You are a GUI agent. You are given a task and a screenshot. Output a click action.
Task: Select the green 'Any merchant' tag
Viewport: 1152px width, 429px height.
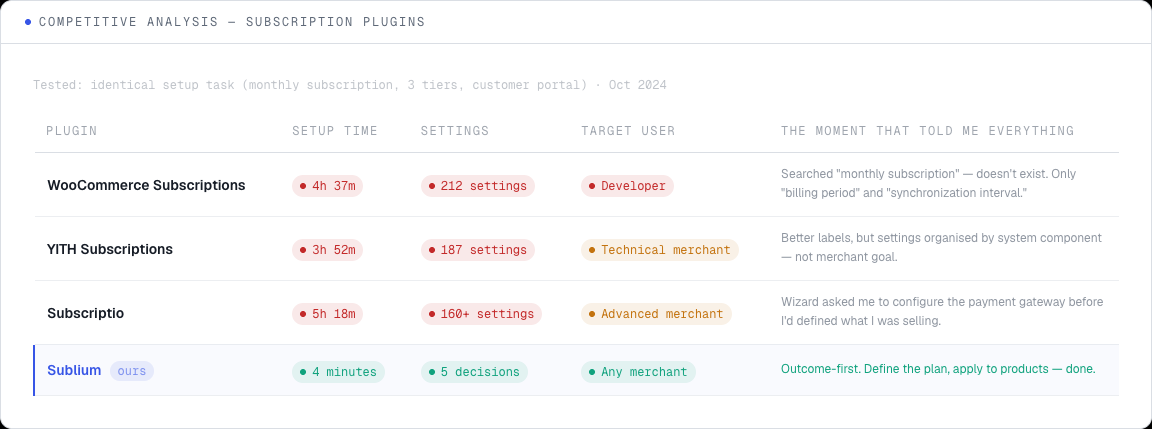(x=638, y=372)
